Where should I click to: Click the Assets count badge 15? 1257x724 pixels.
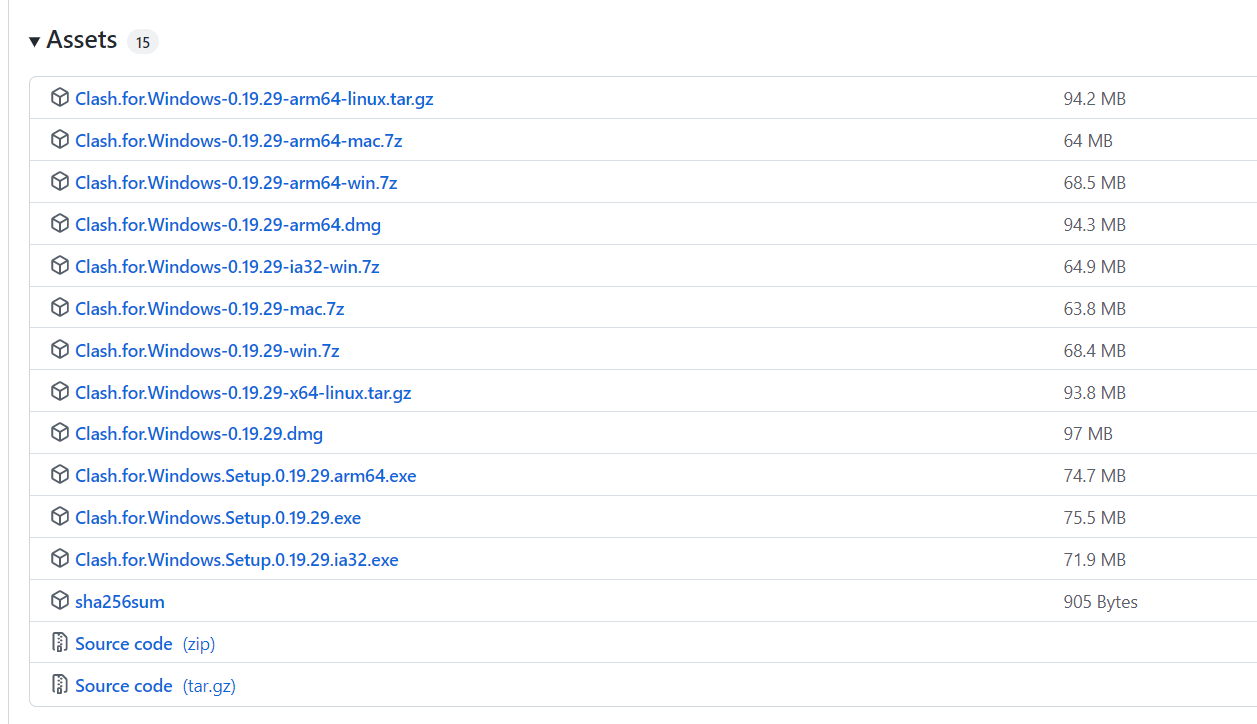[142, 42]
